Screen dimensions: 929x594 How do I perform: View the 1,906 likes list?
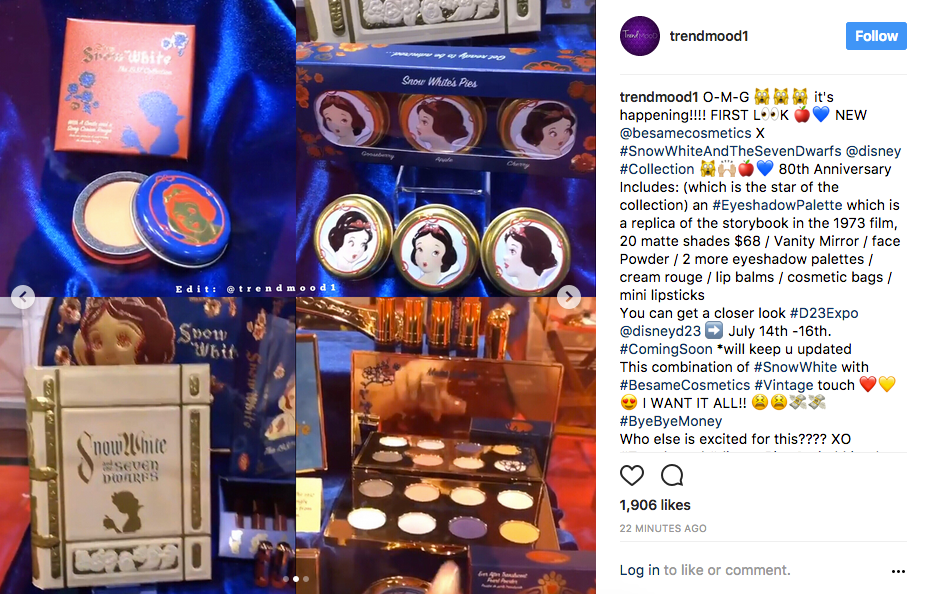coord(655,505)
